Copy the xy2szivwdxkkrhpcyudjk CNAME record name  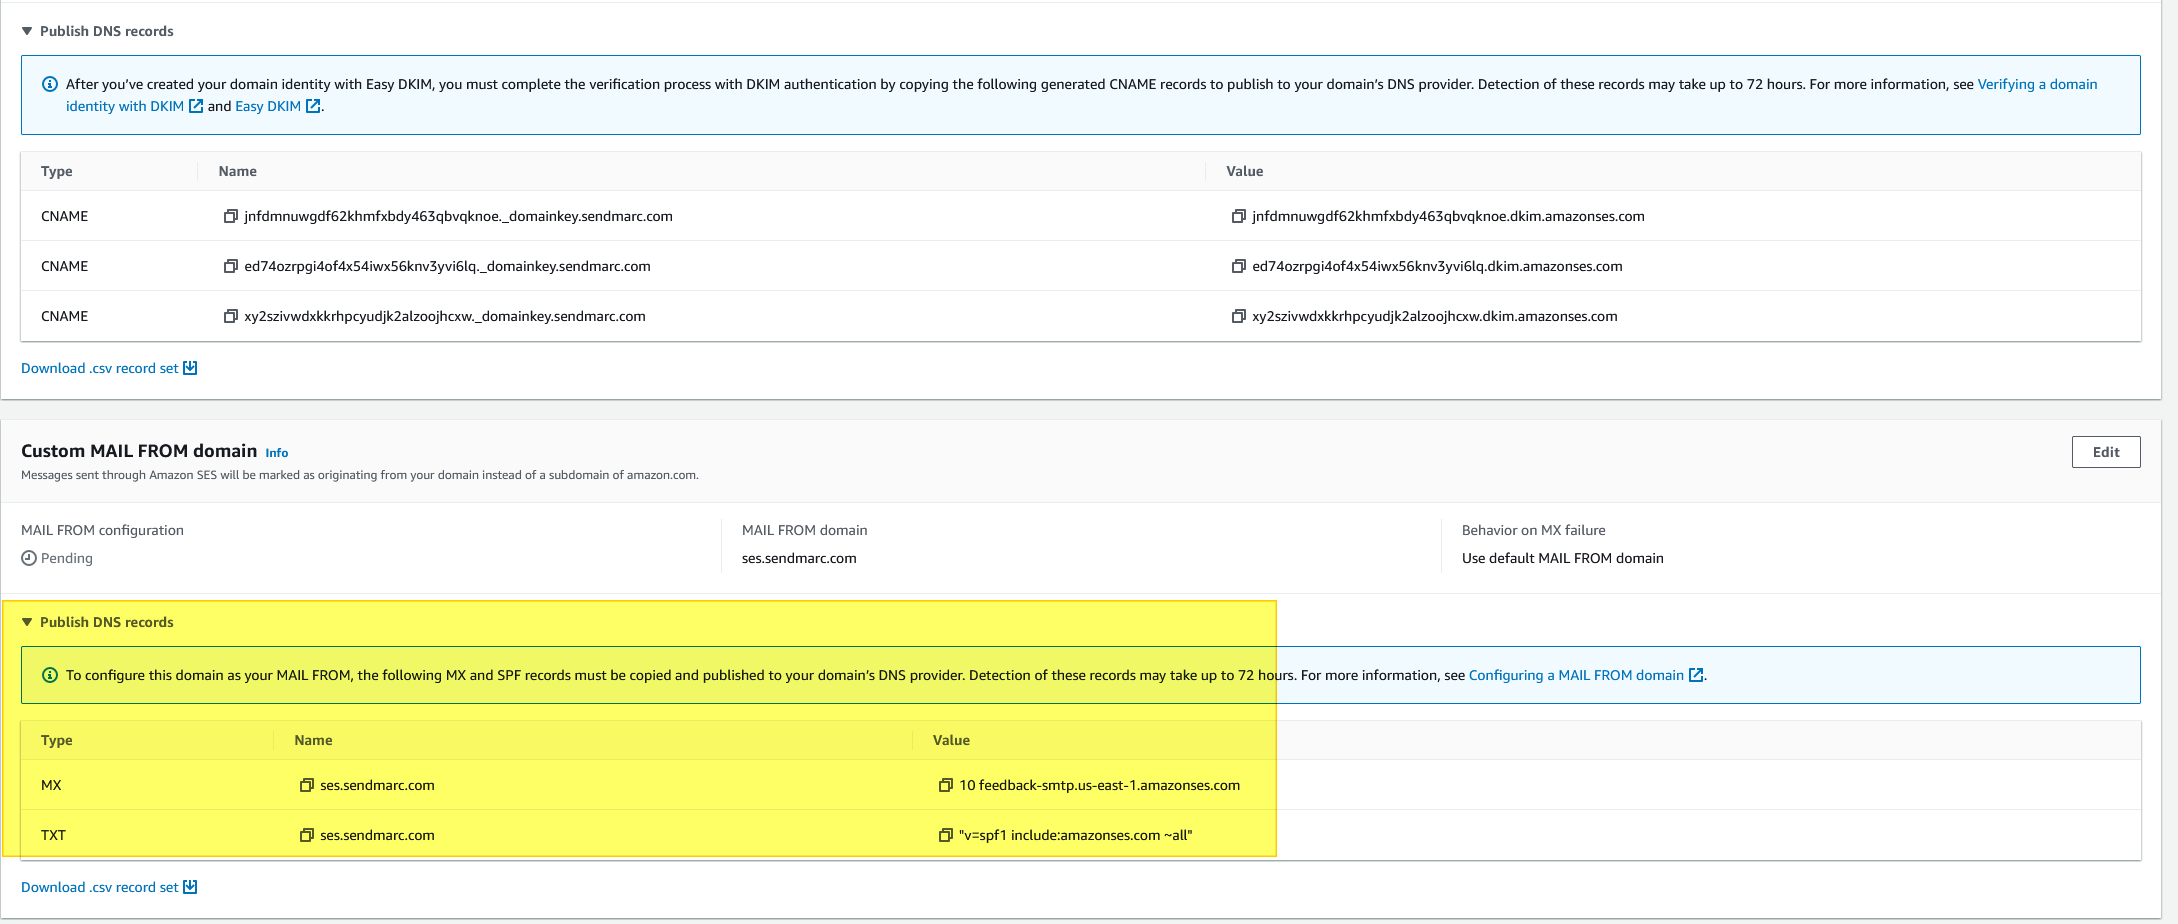pyautogui.click(x=230, y=316)
